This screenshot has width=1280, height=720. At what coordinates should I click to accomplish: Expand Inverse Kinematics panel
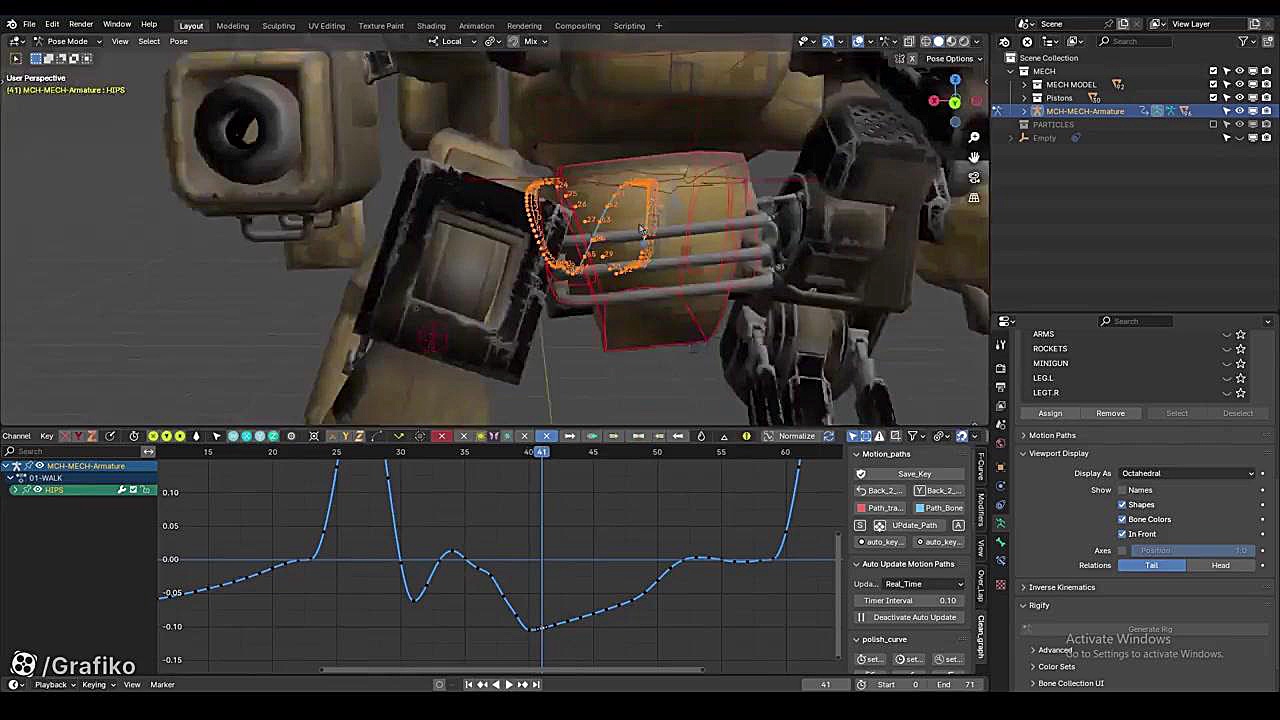click(1062, 588)
